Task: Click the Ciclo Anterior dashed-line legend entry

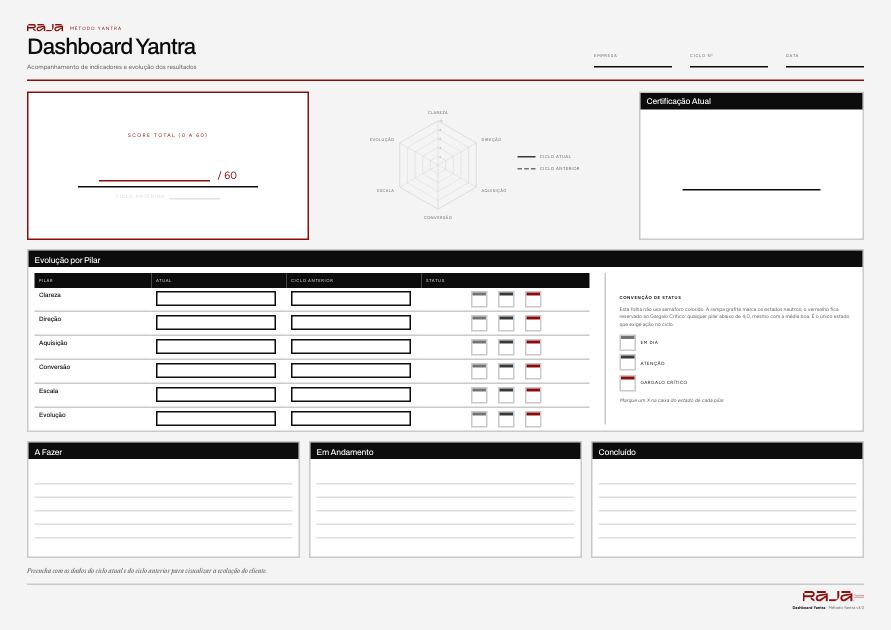Action: 548,169
